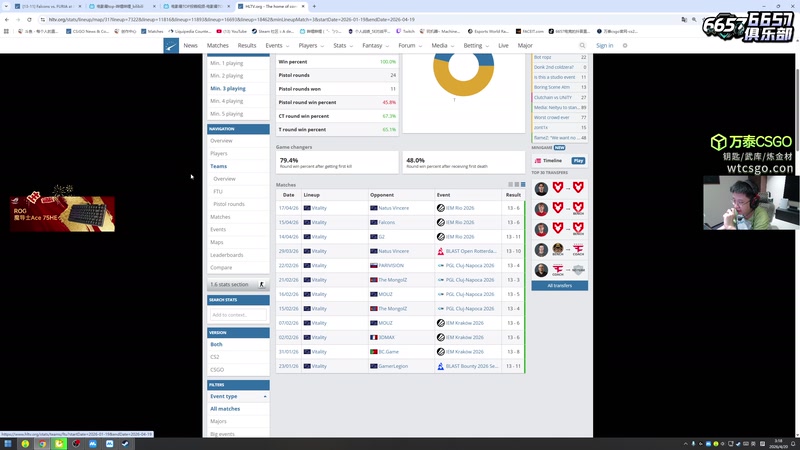Expand the Media dropdown in top nav

[x=442, y=46]
